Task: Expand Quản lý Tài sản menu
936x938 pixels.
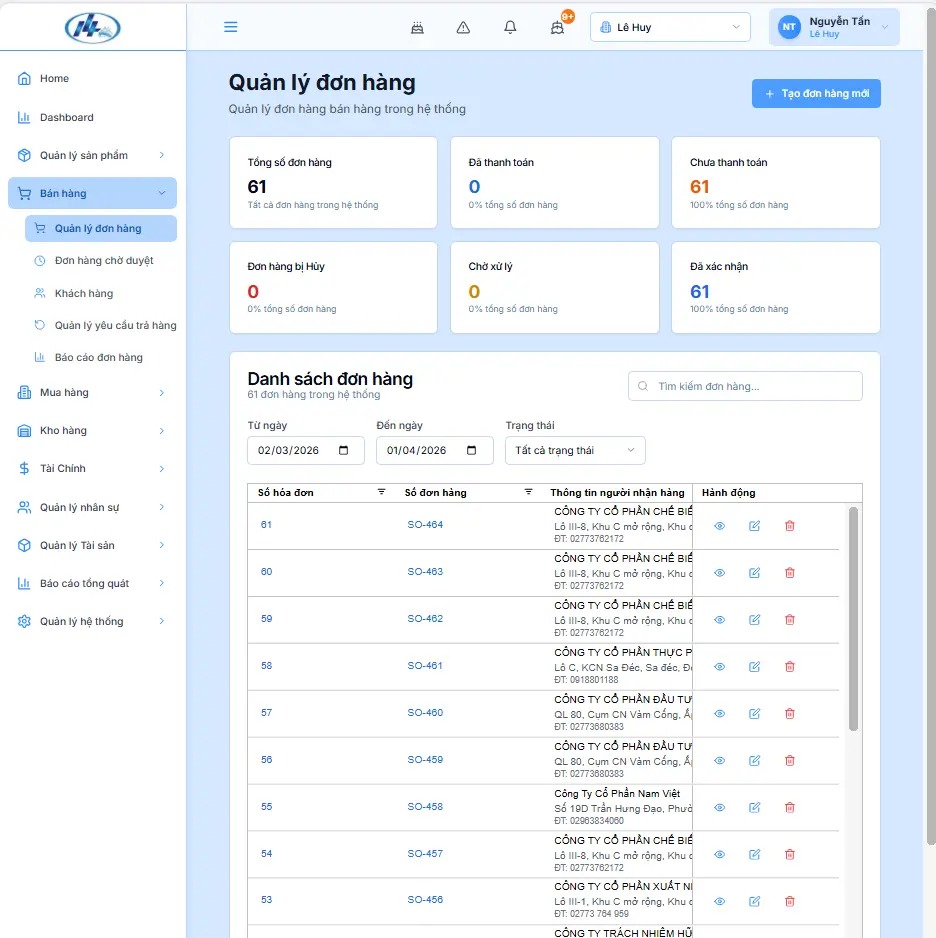Action: tap(93, 545)
